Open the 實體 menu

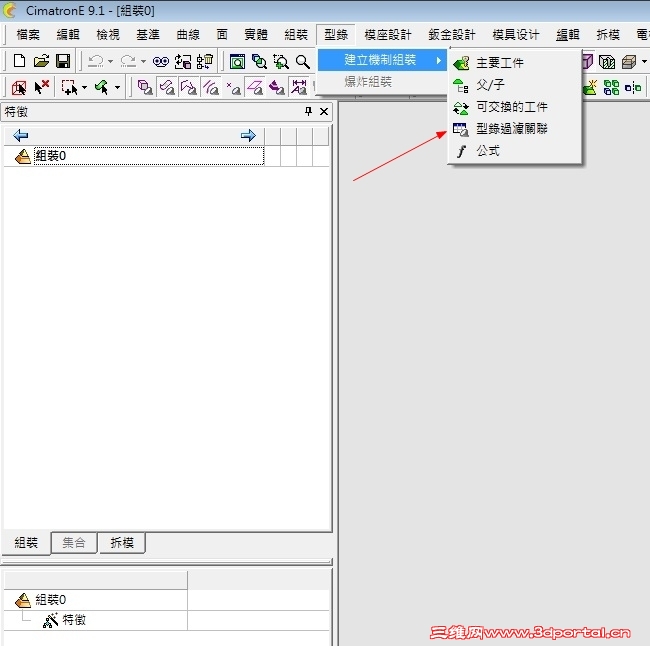coord(256,35)
